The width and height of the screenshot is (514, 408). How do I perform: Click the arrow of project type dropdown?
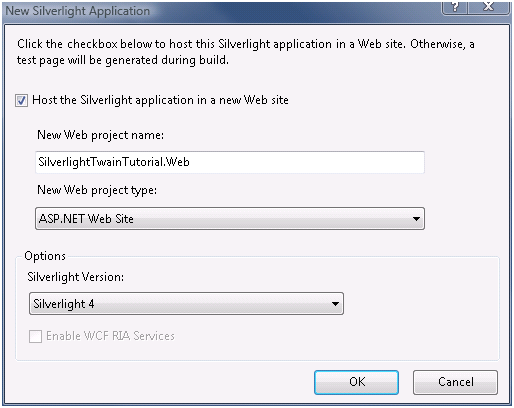pyautogui.click(x=416, y=219)
